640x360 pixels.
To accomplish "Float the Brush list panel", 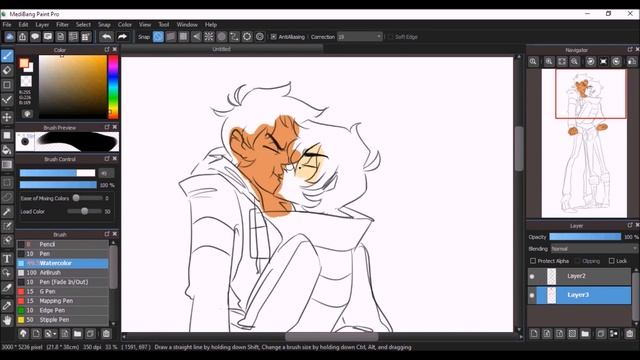I will point(107,234).
